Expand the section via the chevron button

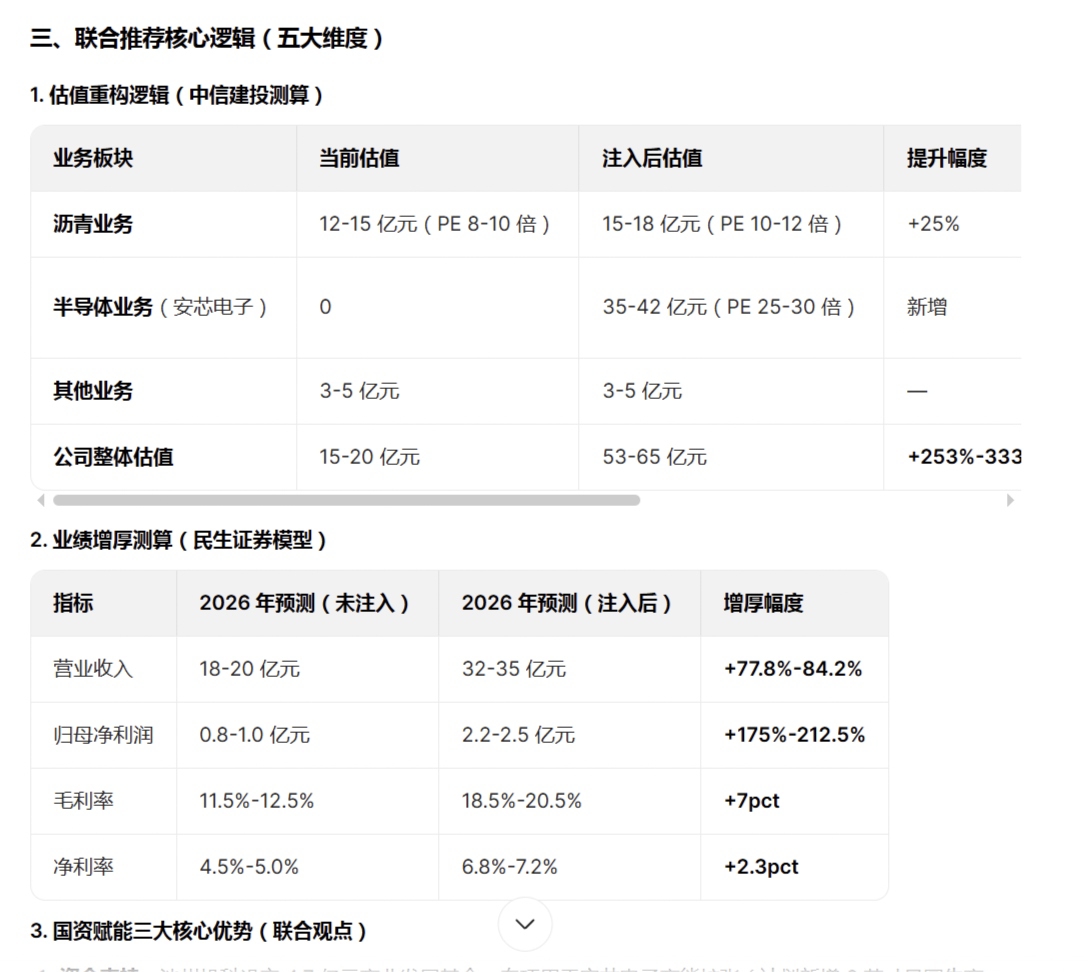[524, 925]
